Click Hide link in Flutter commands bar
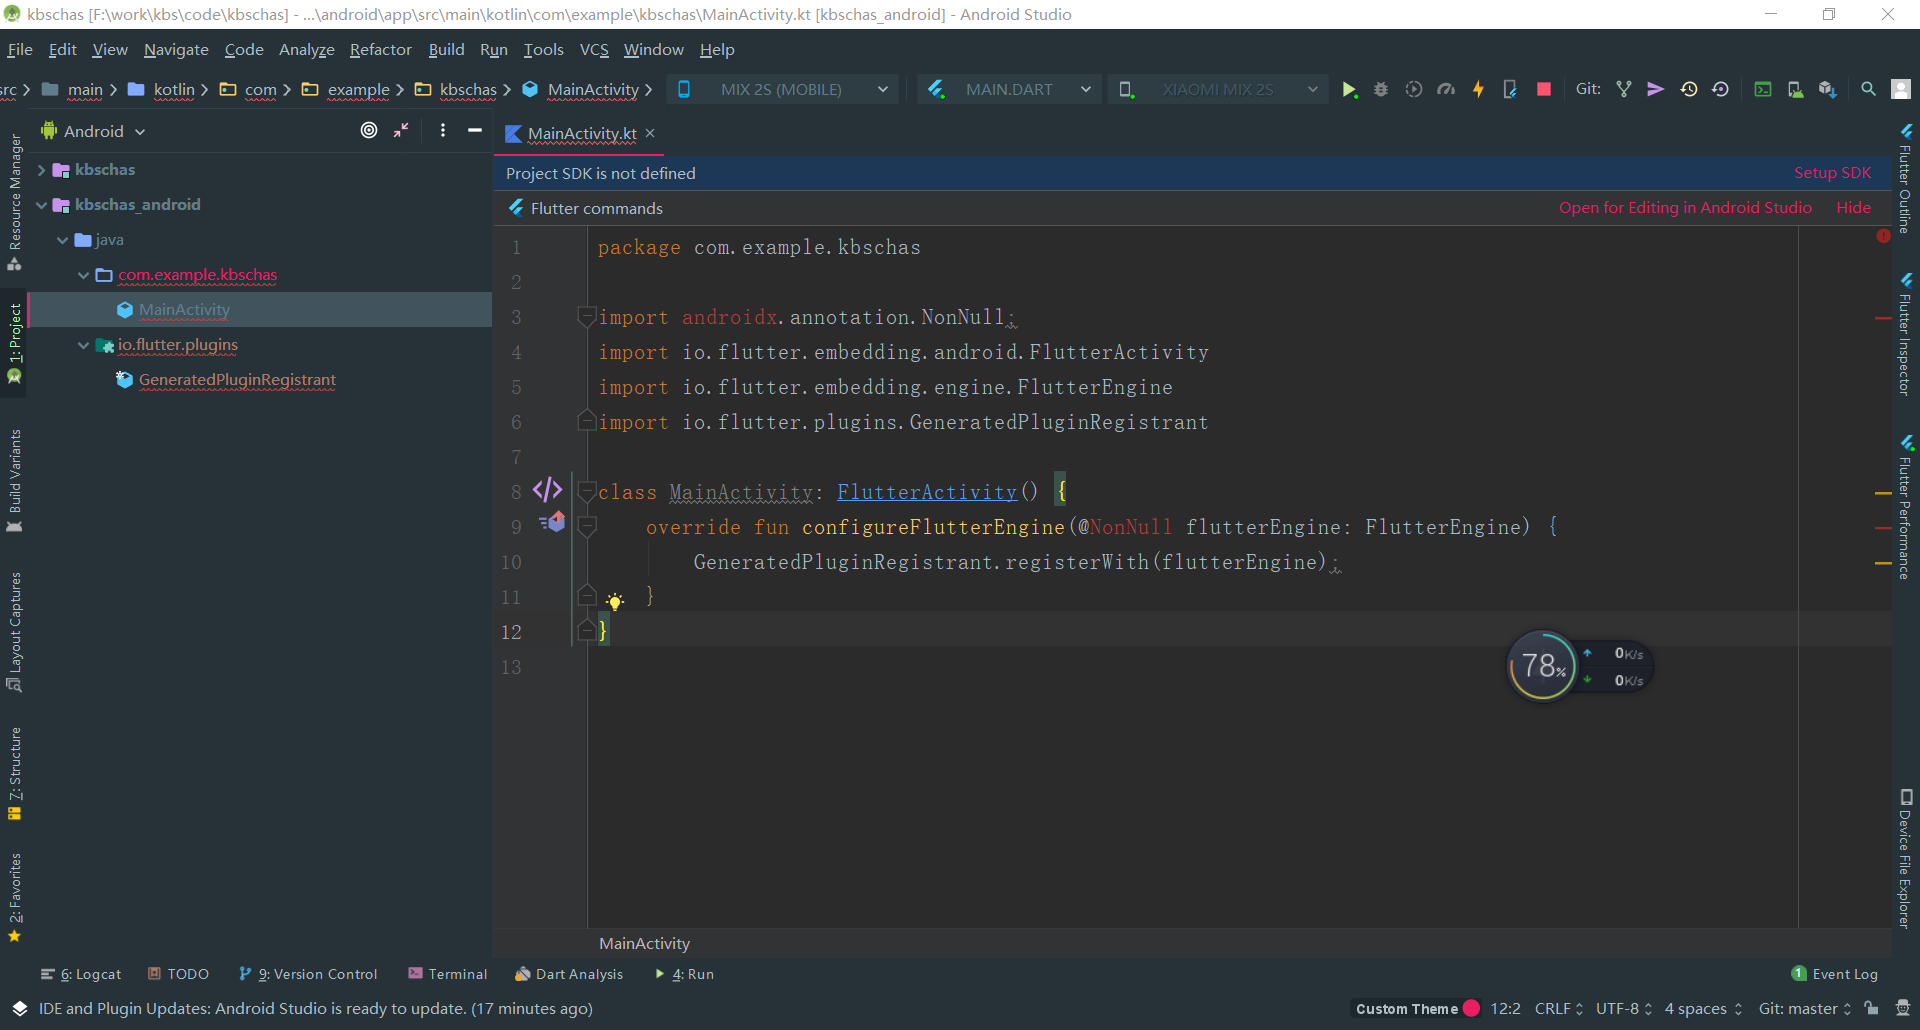The width and height of the screenshot is (1920, 1030). (1853, 208)
